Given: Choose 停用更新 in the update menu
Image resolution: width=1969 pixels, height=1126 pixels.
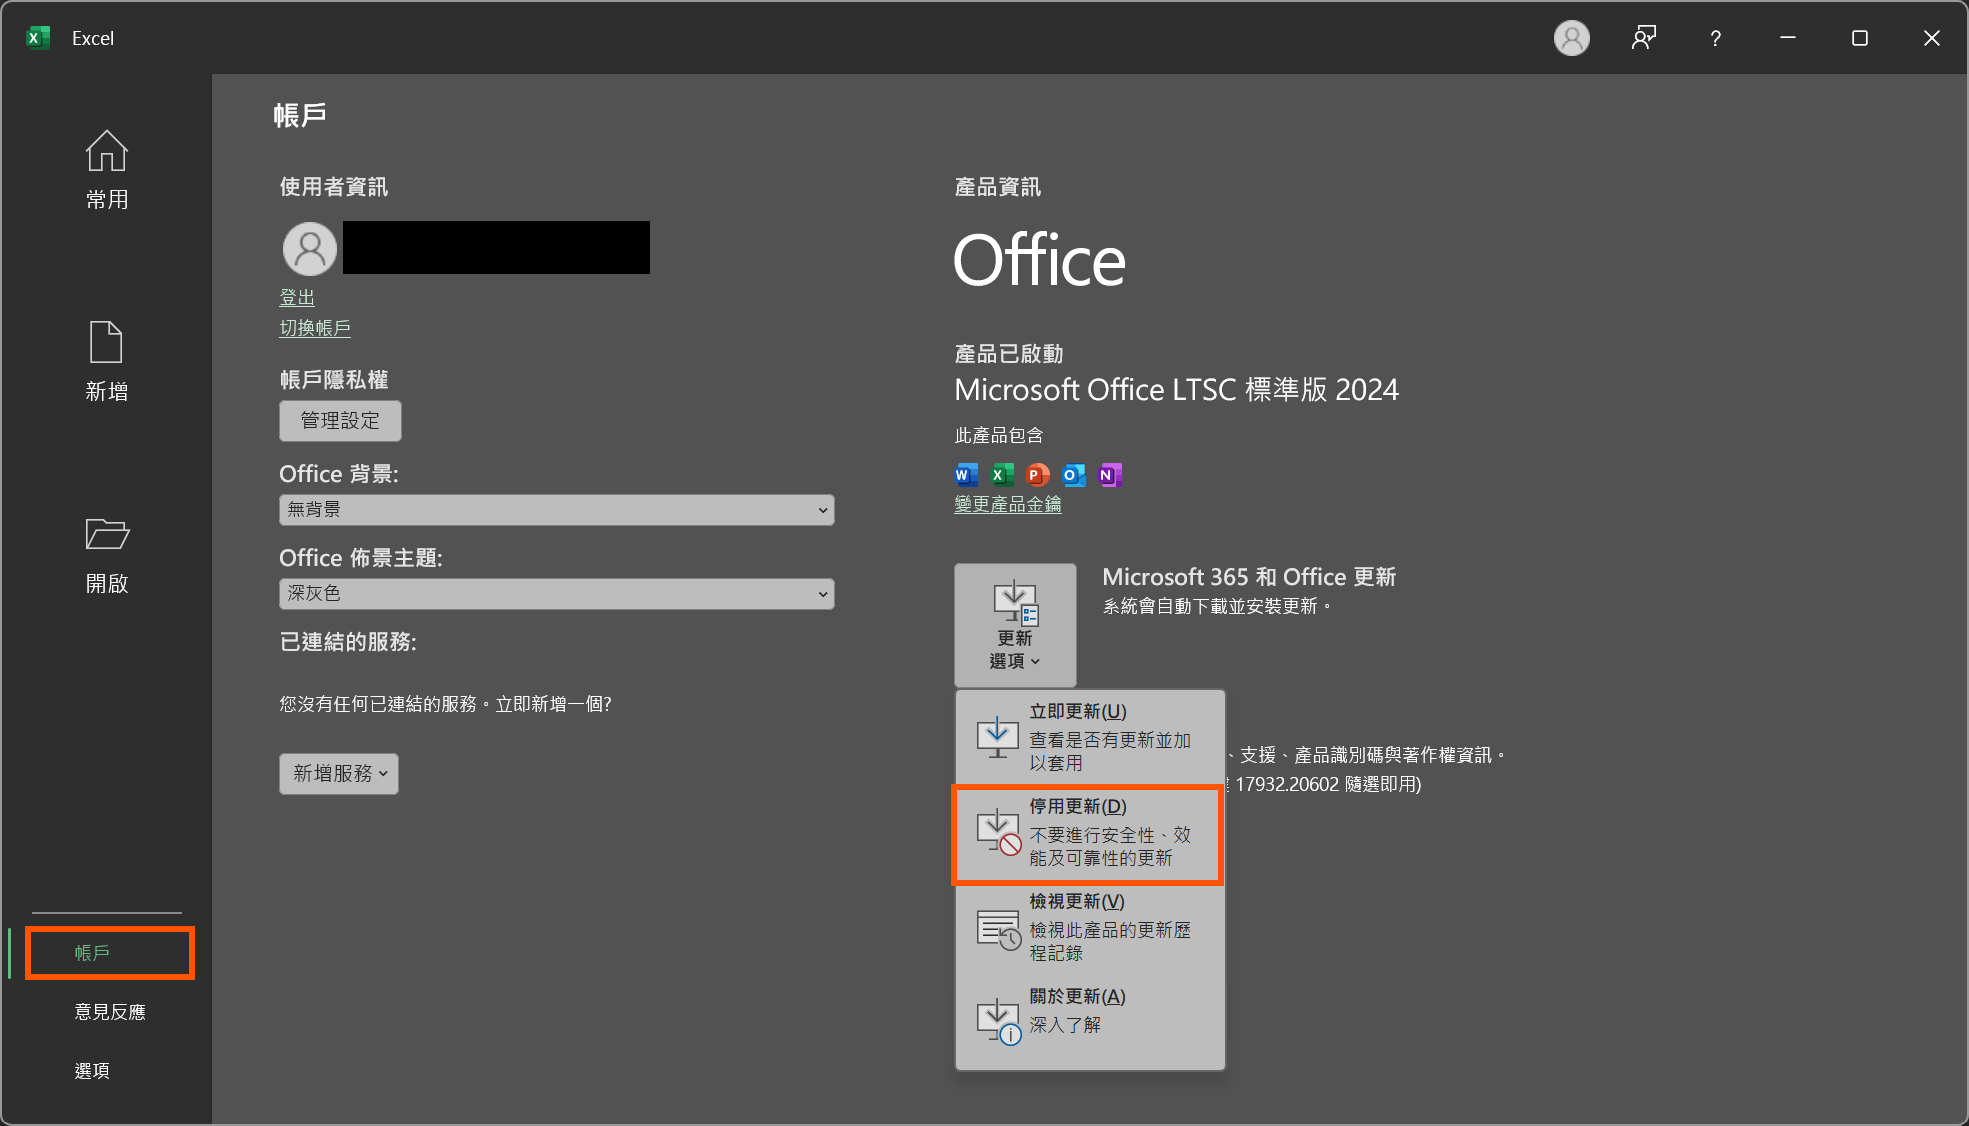Looking at the screenshot, I should (1090, 832).
